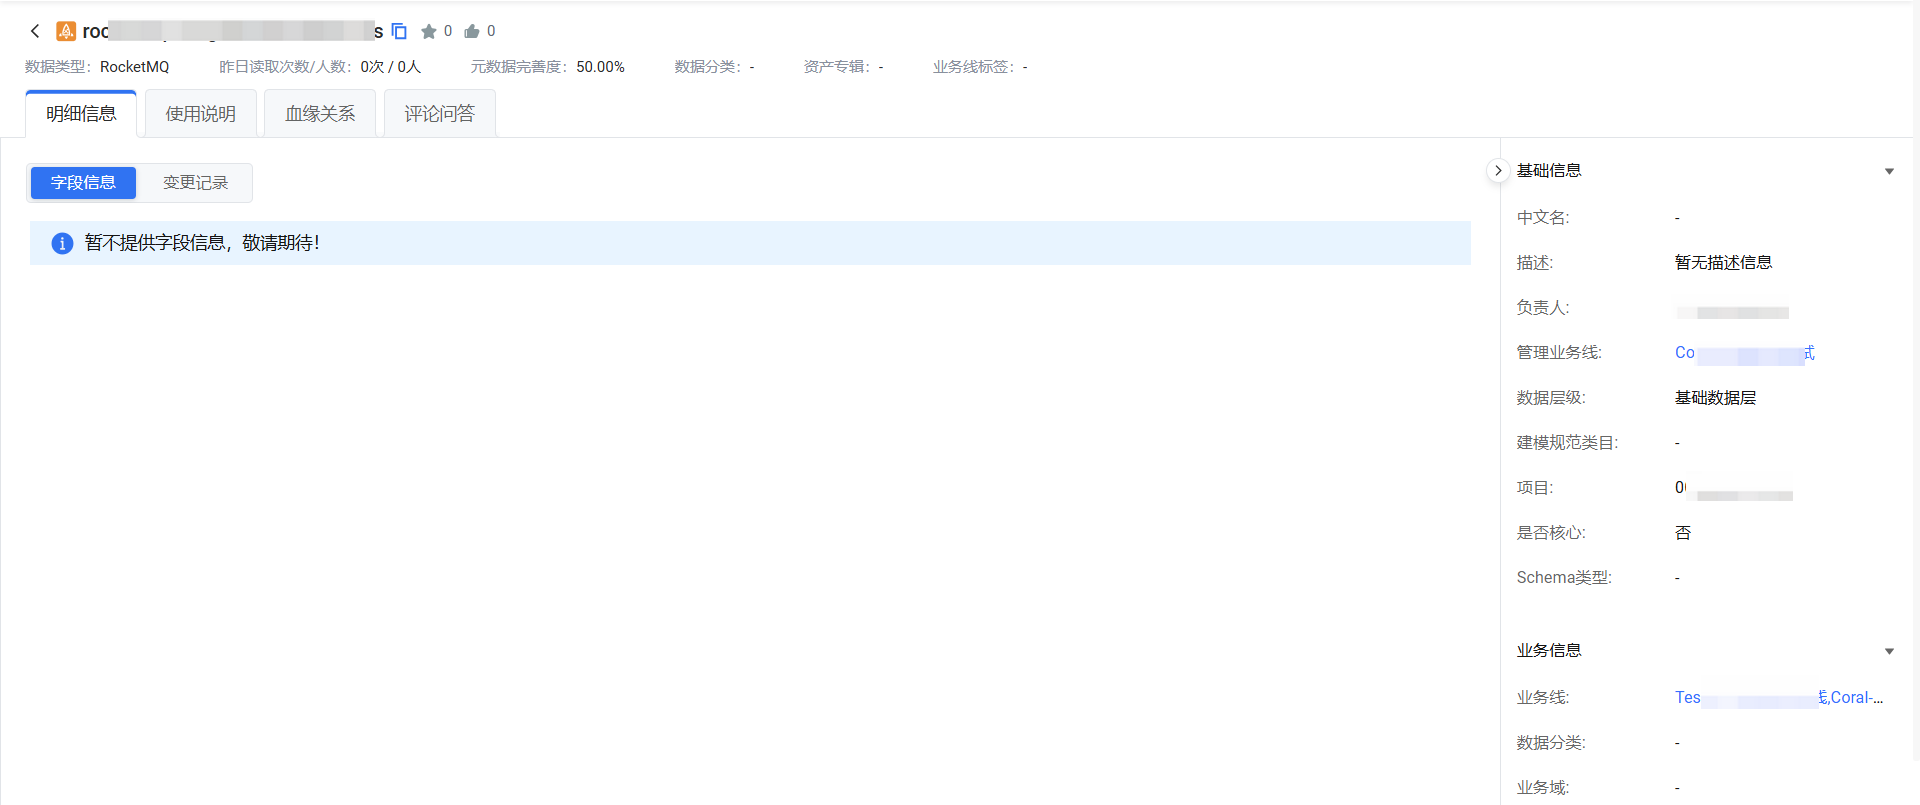
Task: Copy the asset name
Action: click(x=399, y=31)
